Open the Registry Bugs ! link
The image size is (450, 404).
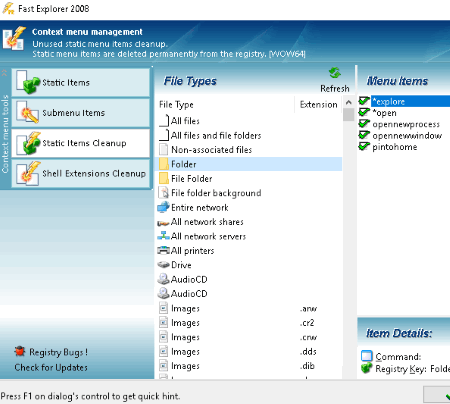click(58, 352)
